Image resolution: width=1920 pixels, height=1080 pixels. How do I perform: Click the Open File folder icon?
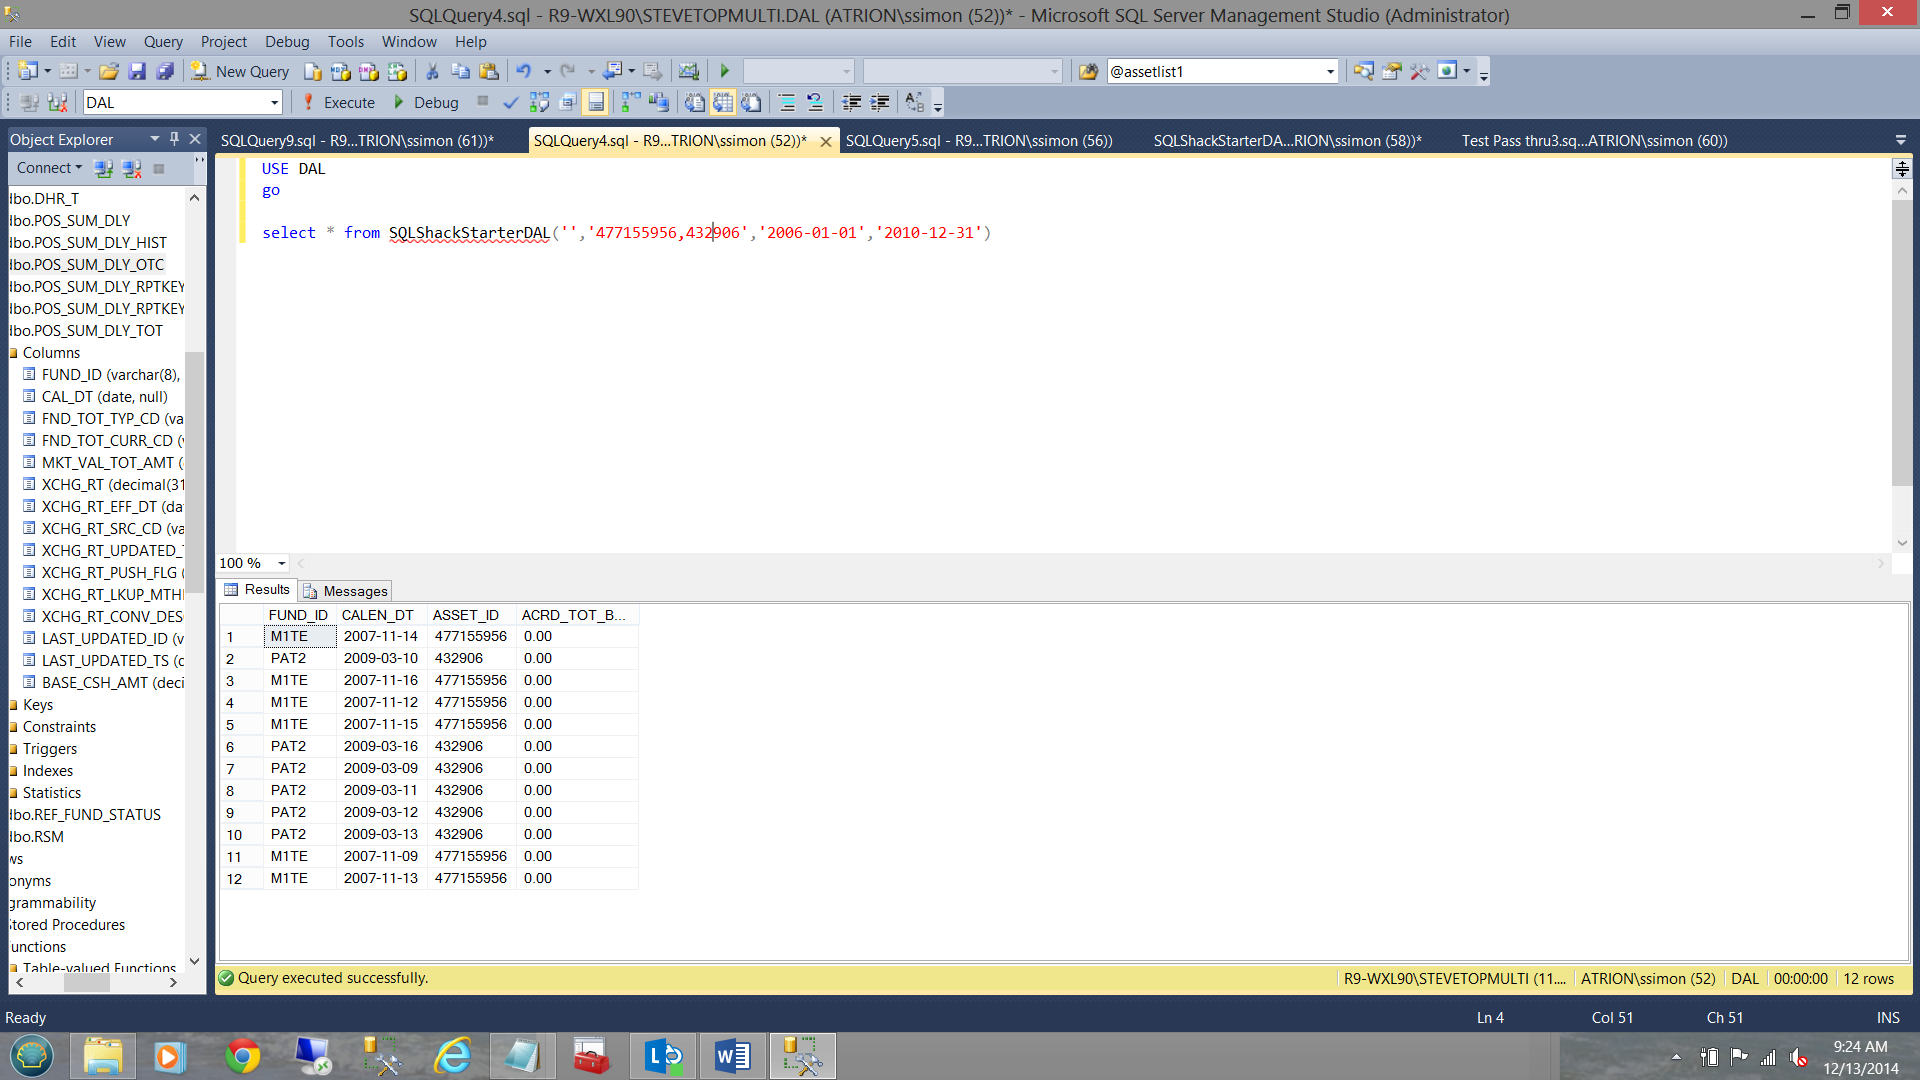[x=109, y=71]
